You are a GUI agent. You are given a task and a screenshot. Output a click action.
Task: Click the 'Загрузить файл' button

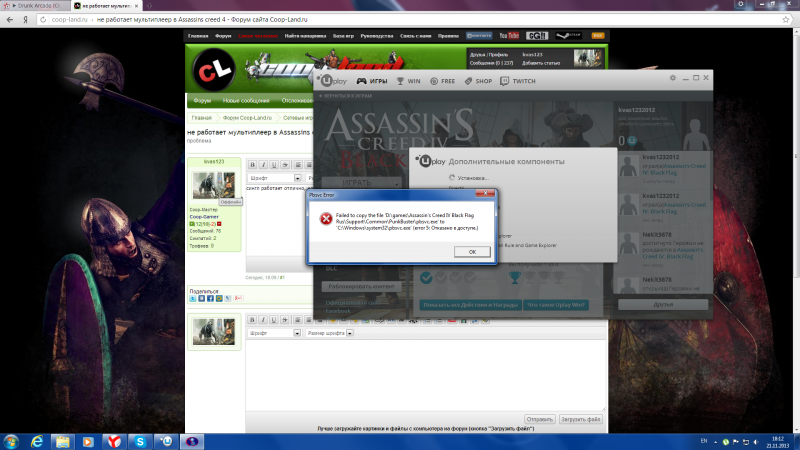pyautogui.click(x=581, y=419)
